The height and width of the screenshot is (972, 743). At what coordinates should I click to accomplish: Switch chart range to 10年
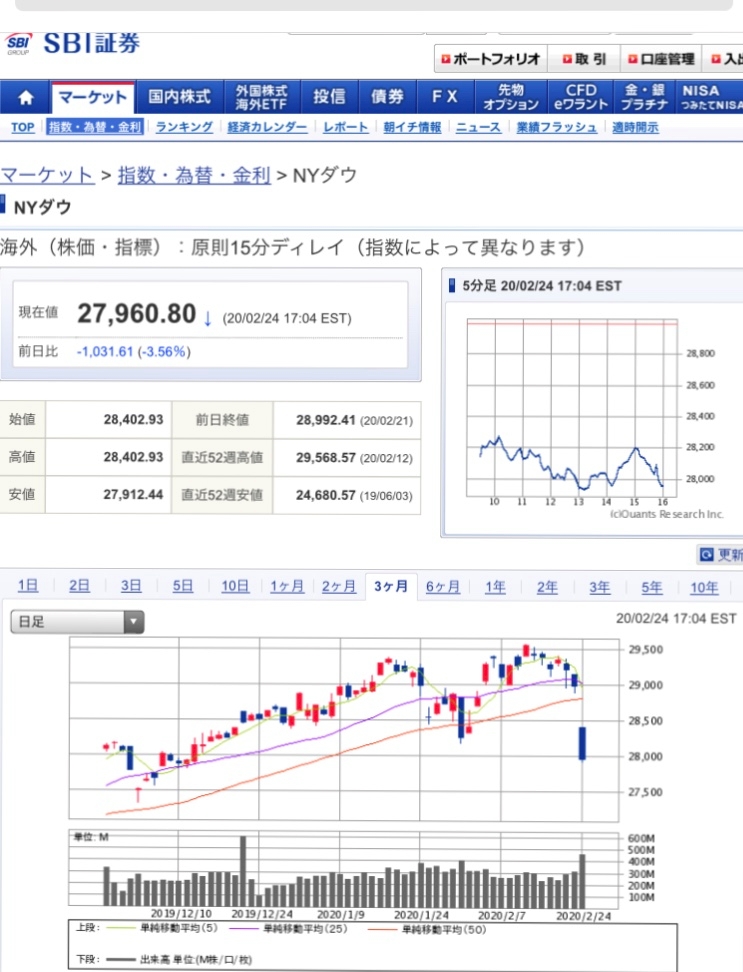click(704, 587)
